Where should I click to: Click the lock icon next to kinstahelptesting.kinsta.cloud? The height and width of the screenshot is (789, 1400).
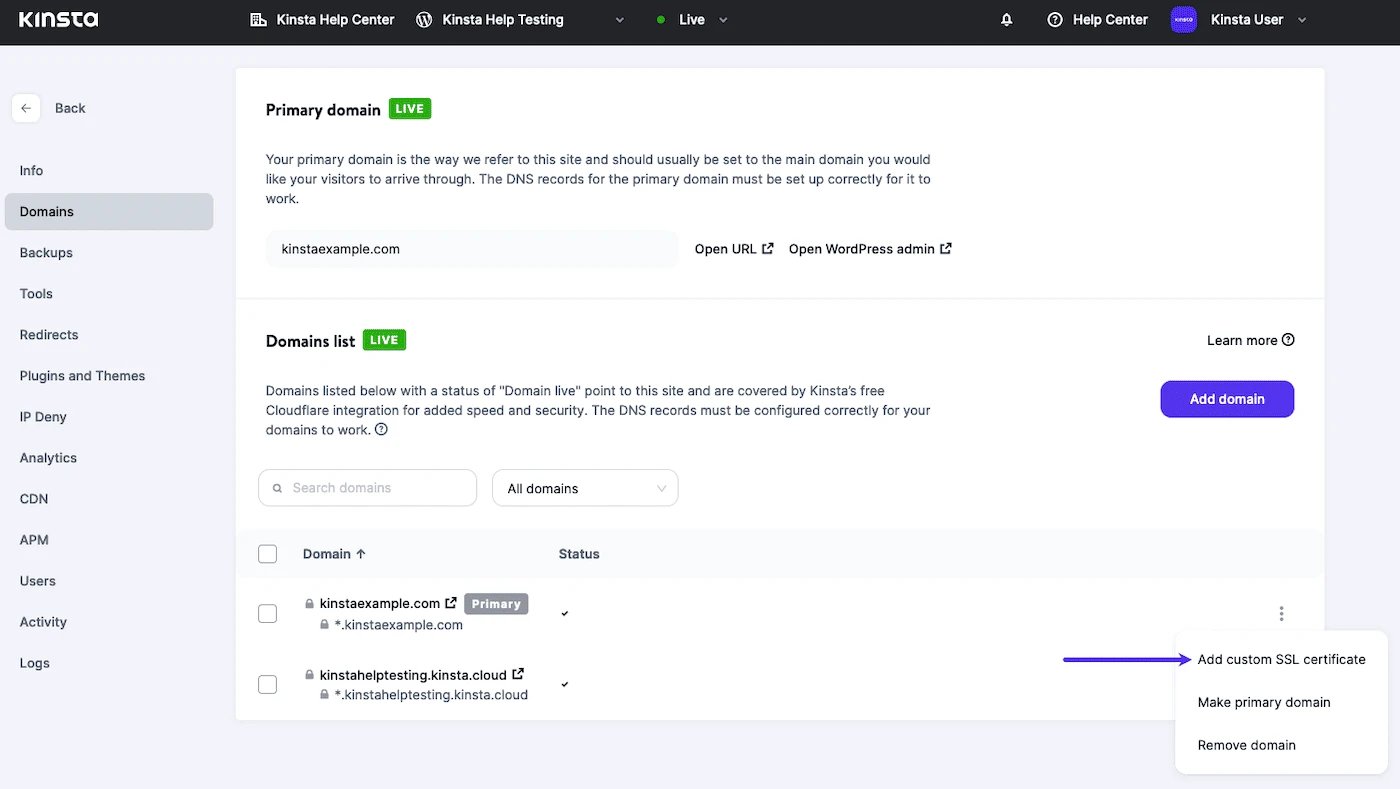pyautogui.click(x=310, y=675)
